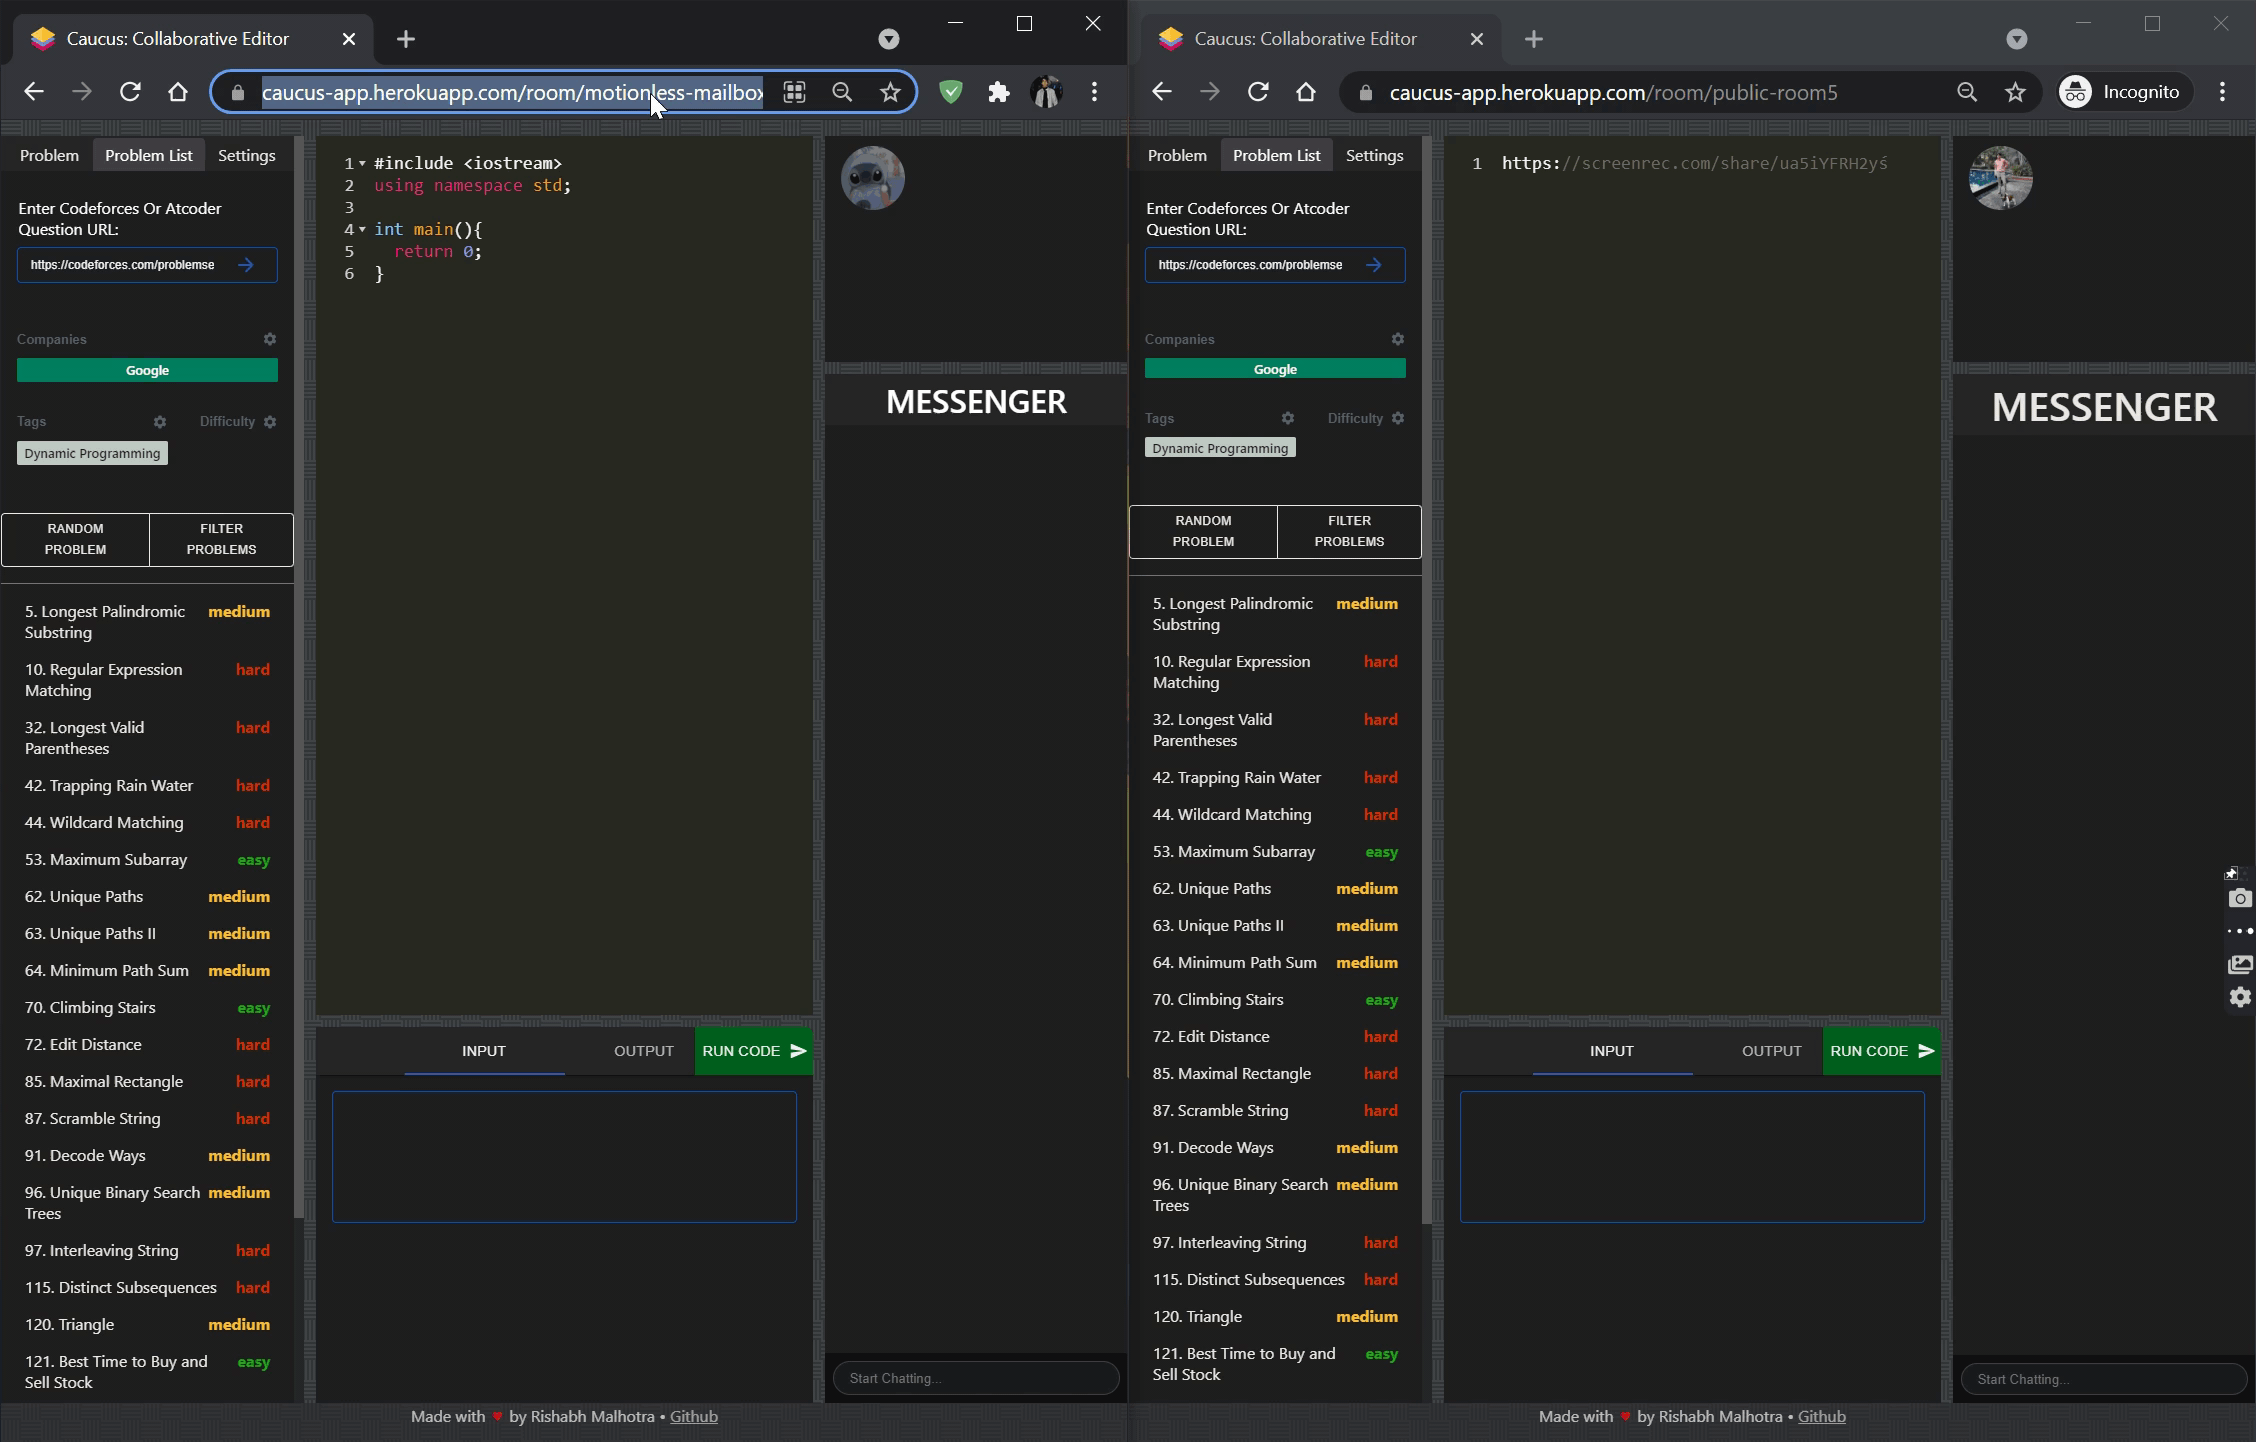The height and width of the screenshot is (1442, 2256).
Task: Expand the Problem tab left panel
Action: 48,155
